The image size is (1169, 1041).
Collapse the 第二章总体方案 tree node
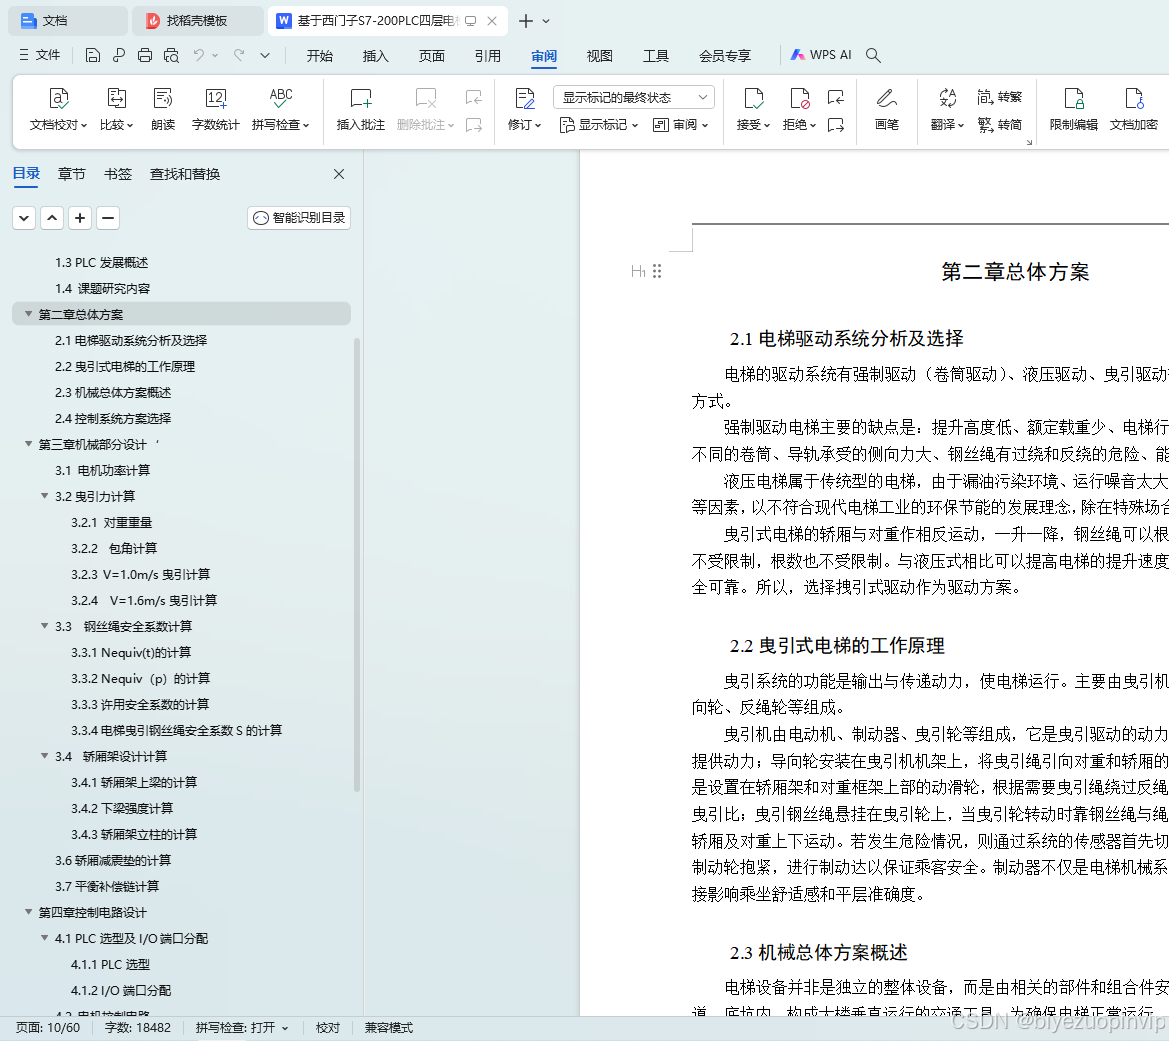(x=28, y=314)
